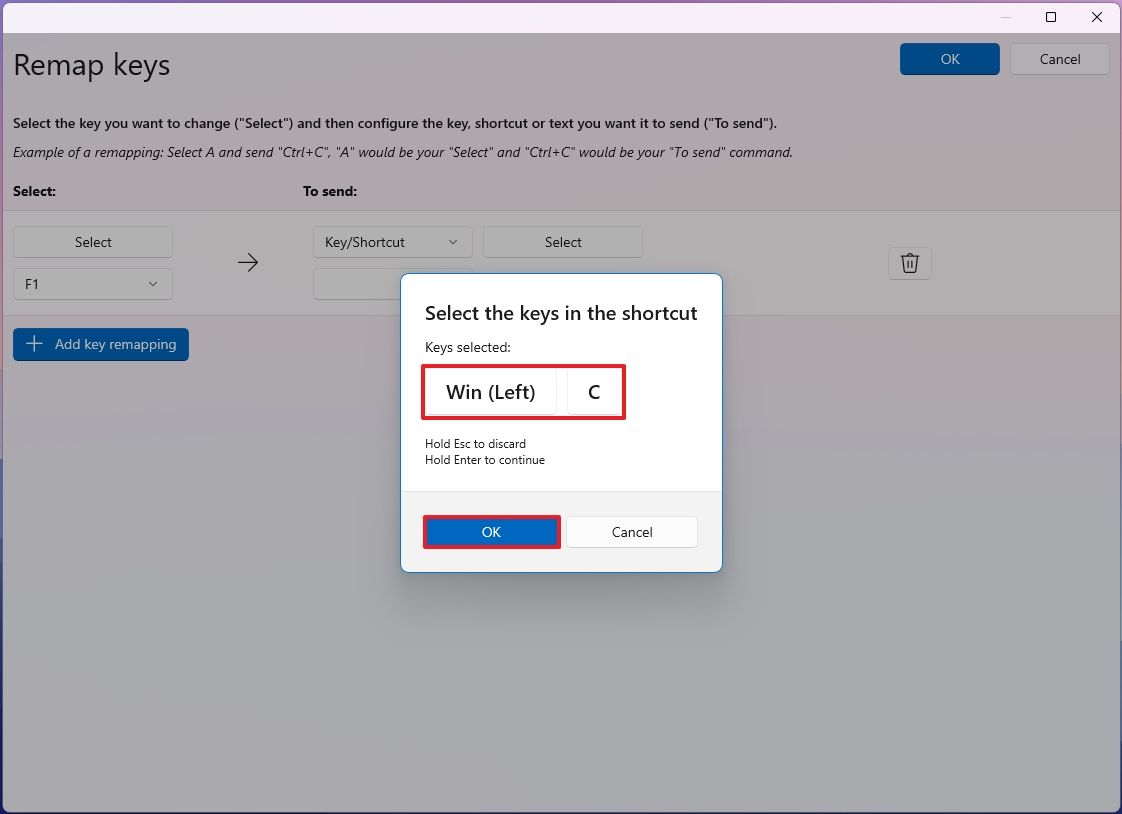This screenshot has height=814, width=1122.
Task: Click the 'Select:' column label
Action: (34, 191)
